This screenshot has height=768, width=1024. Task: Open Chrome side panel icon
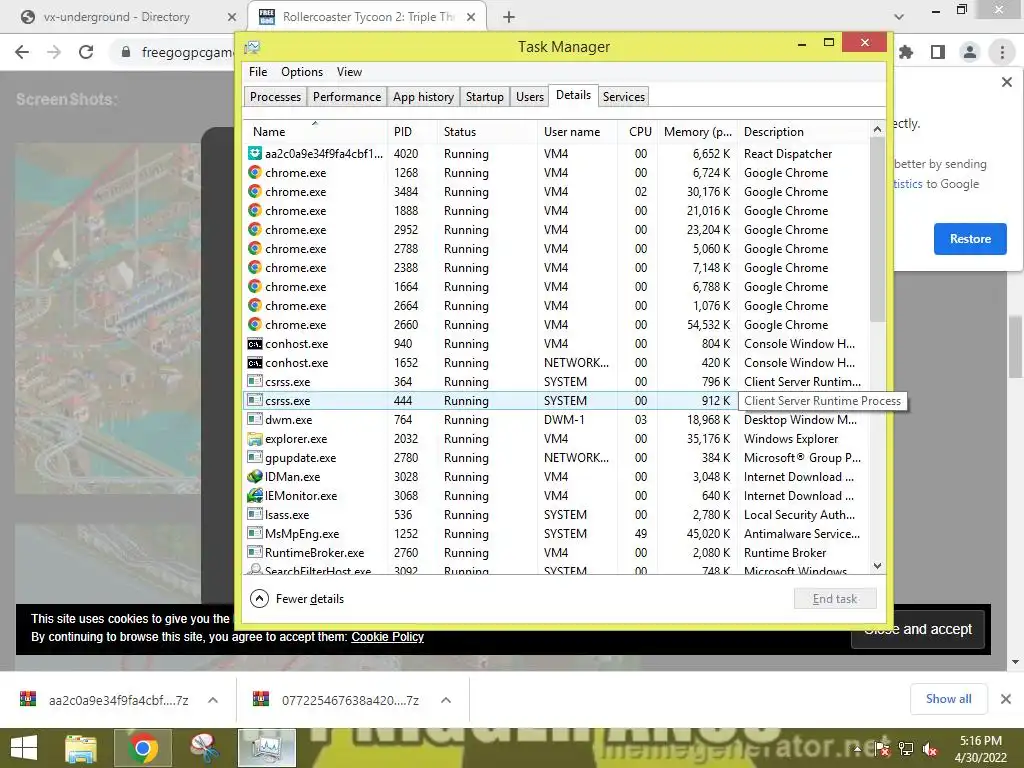[x=938, y=52]
